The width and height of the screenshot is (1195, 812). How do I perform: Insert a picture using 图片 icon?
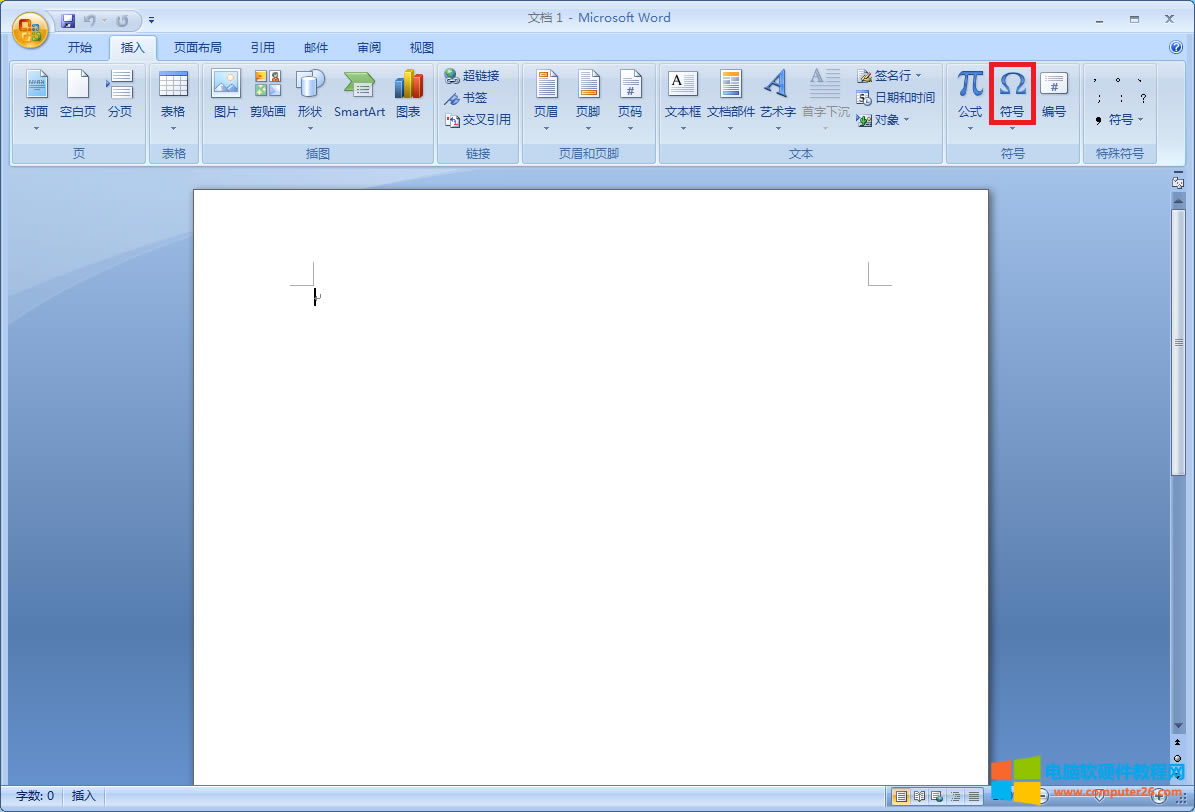(225, 95)
